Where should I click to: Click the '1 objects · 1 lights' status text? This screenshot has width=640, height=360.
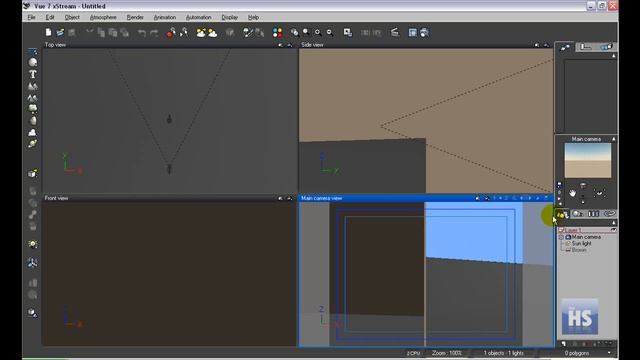(x=504, y=353)
